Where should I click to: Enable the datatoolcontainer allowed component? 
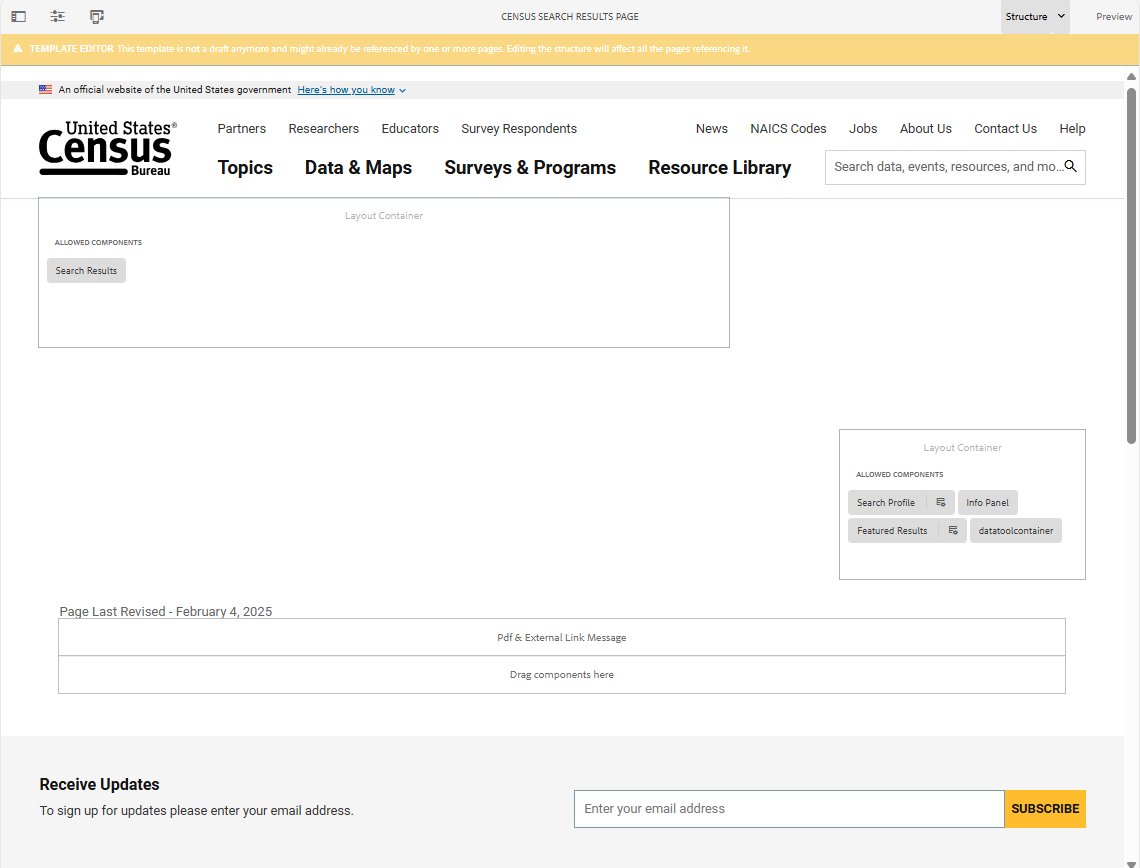[x=1015, y=530]
